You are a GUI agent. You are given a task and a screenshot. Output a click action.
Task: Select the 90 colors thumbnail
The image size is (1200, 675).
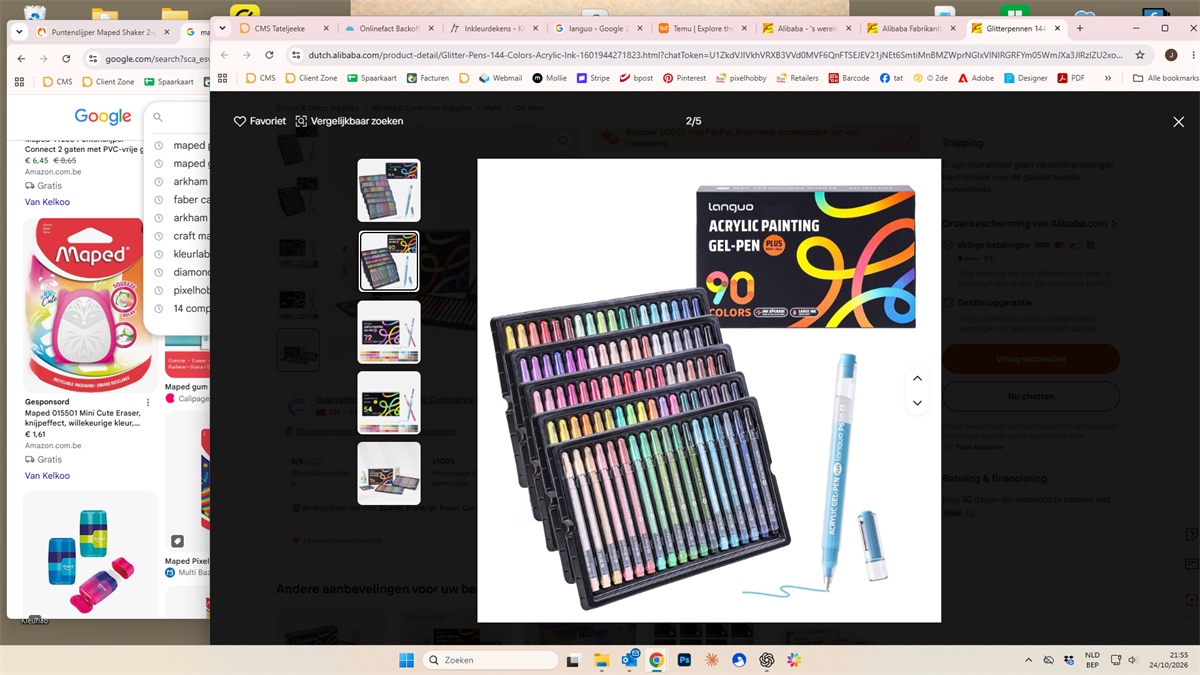[x=389, y=261]
